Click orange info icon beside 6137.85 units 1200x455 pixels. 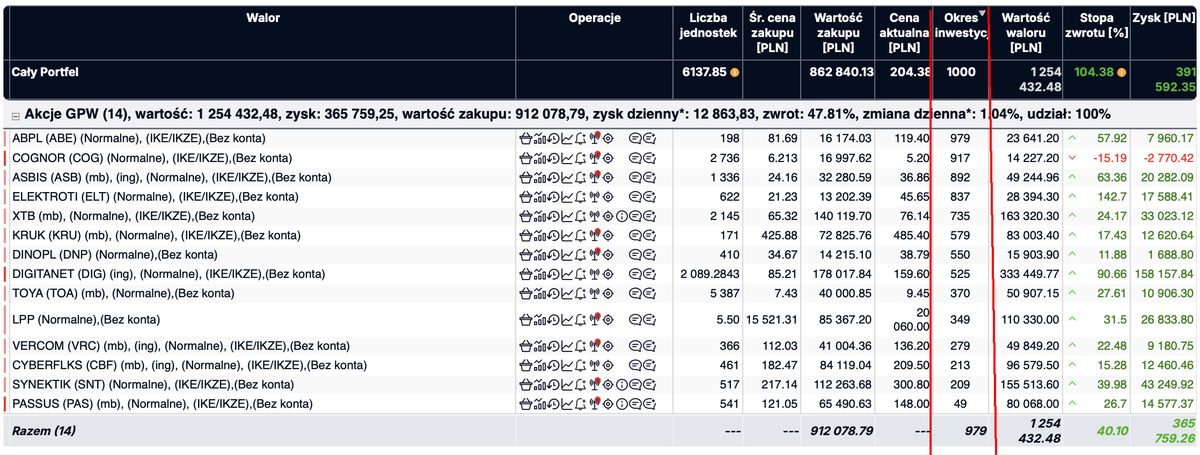735,72
